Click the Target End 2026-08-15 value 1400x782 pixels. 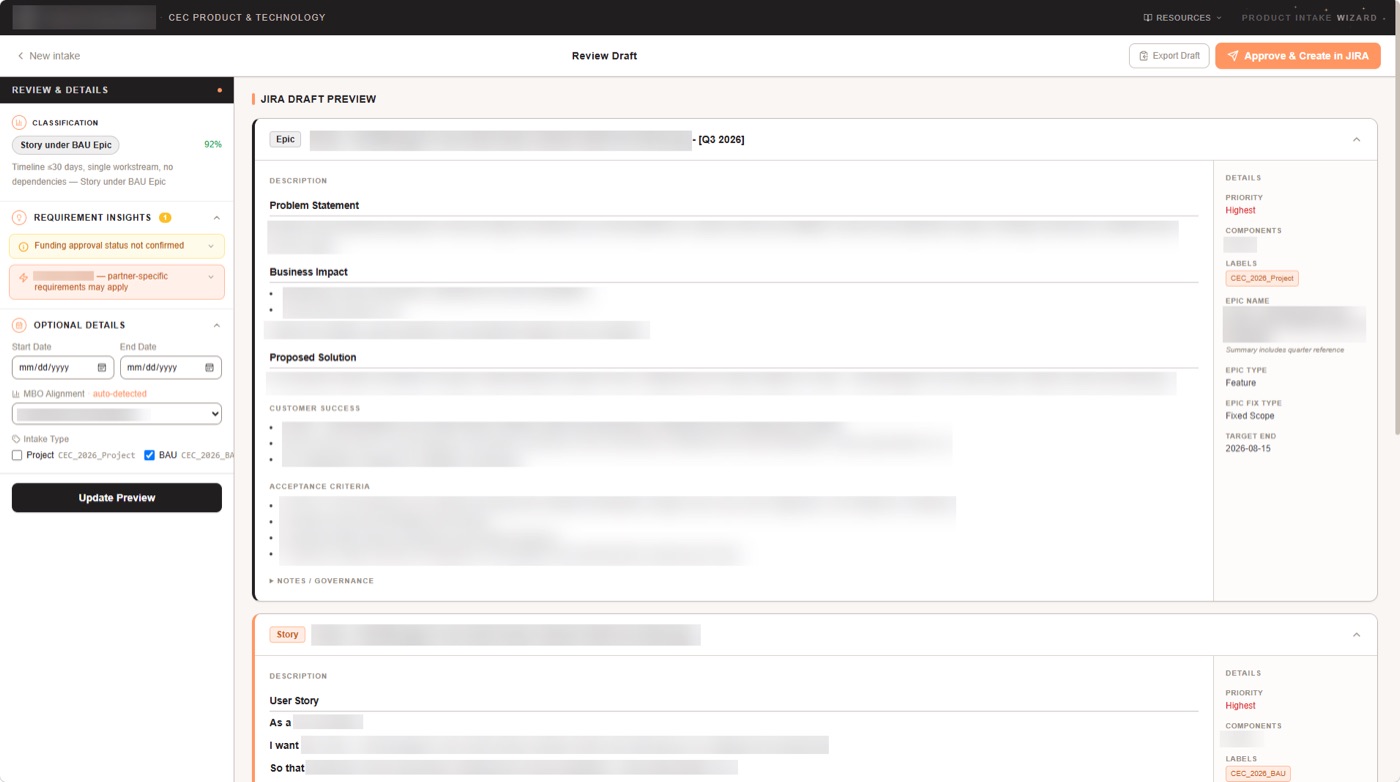[1248, 449]
